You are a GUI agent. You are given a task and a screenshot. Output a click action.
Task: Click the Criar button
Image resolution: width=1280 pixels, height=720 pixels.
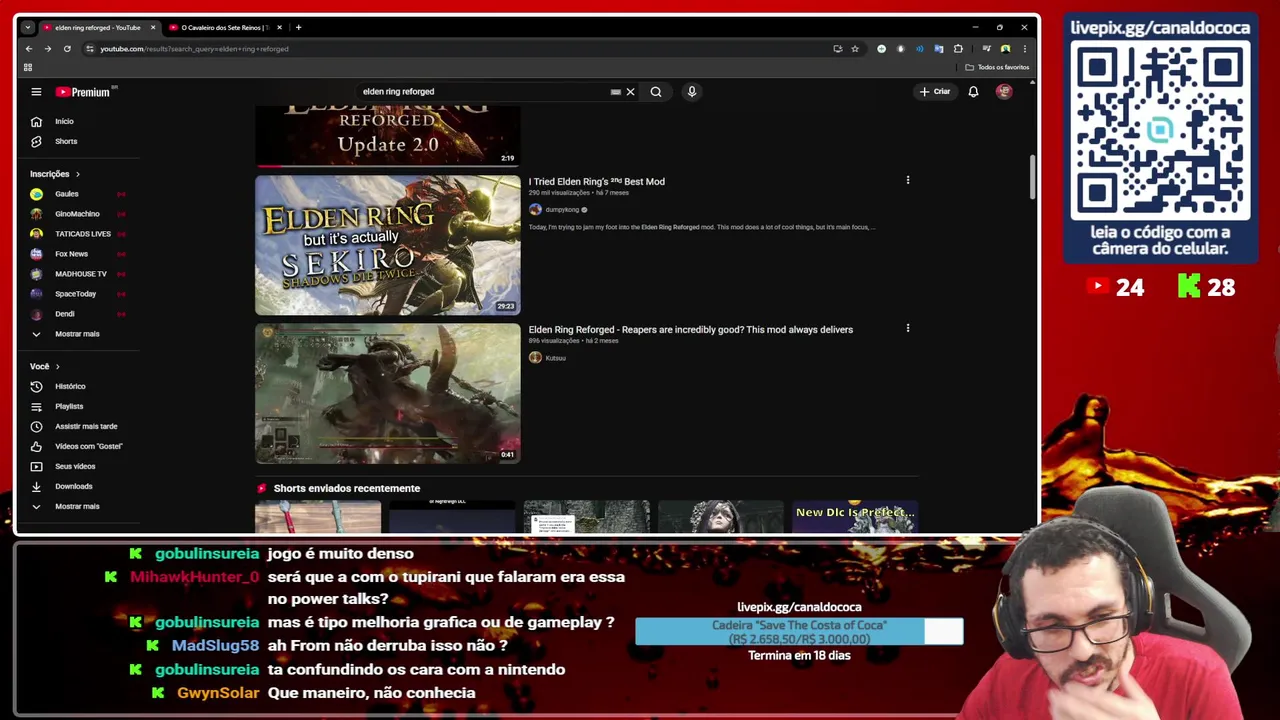[935, 92]
